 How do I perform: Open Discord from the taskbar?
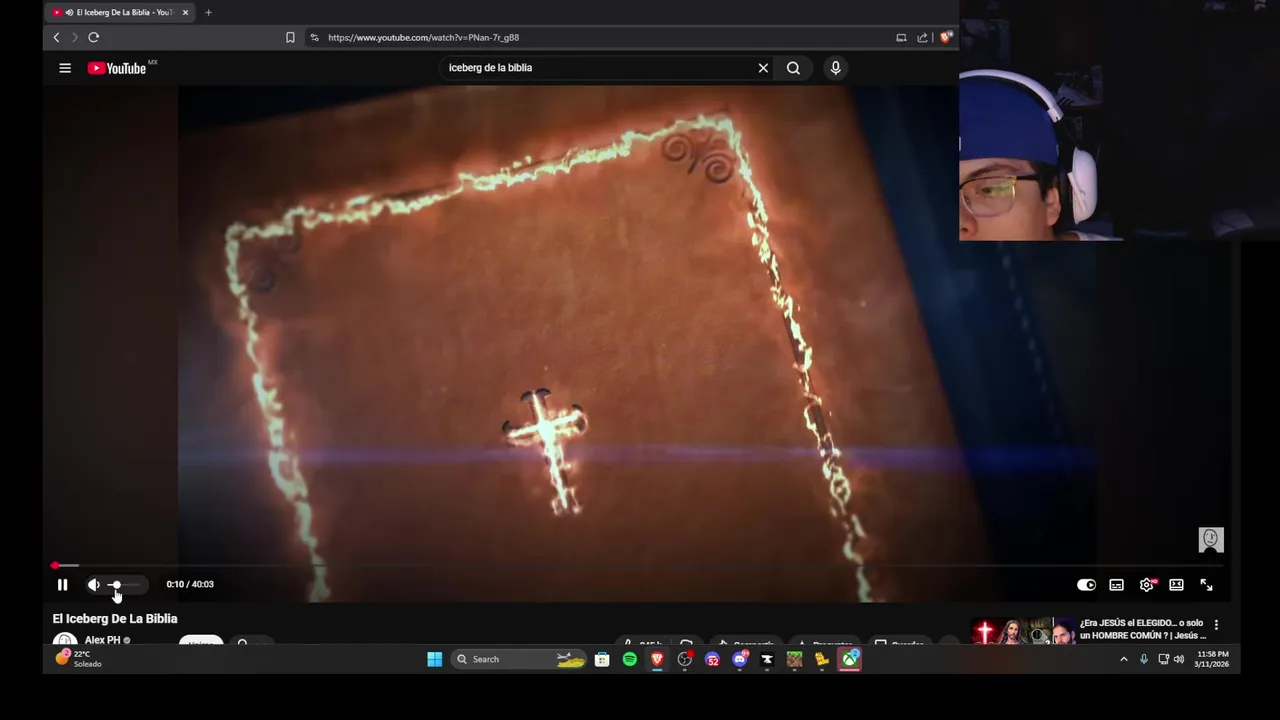coord(740,659)
